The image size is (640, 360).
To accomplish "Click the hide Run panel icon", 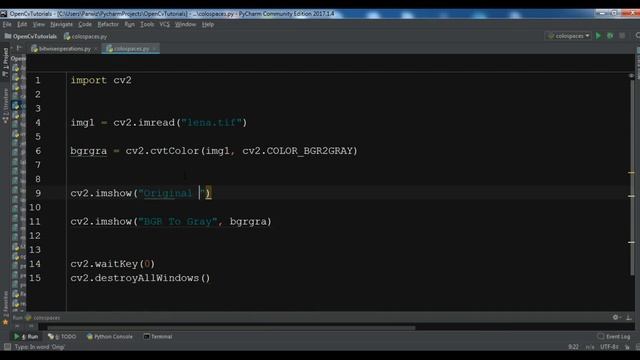I will [x=629, y=317].
